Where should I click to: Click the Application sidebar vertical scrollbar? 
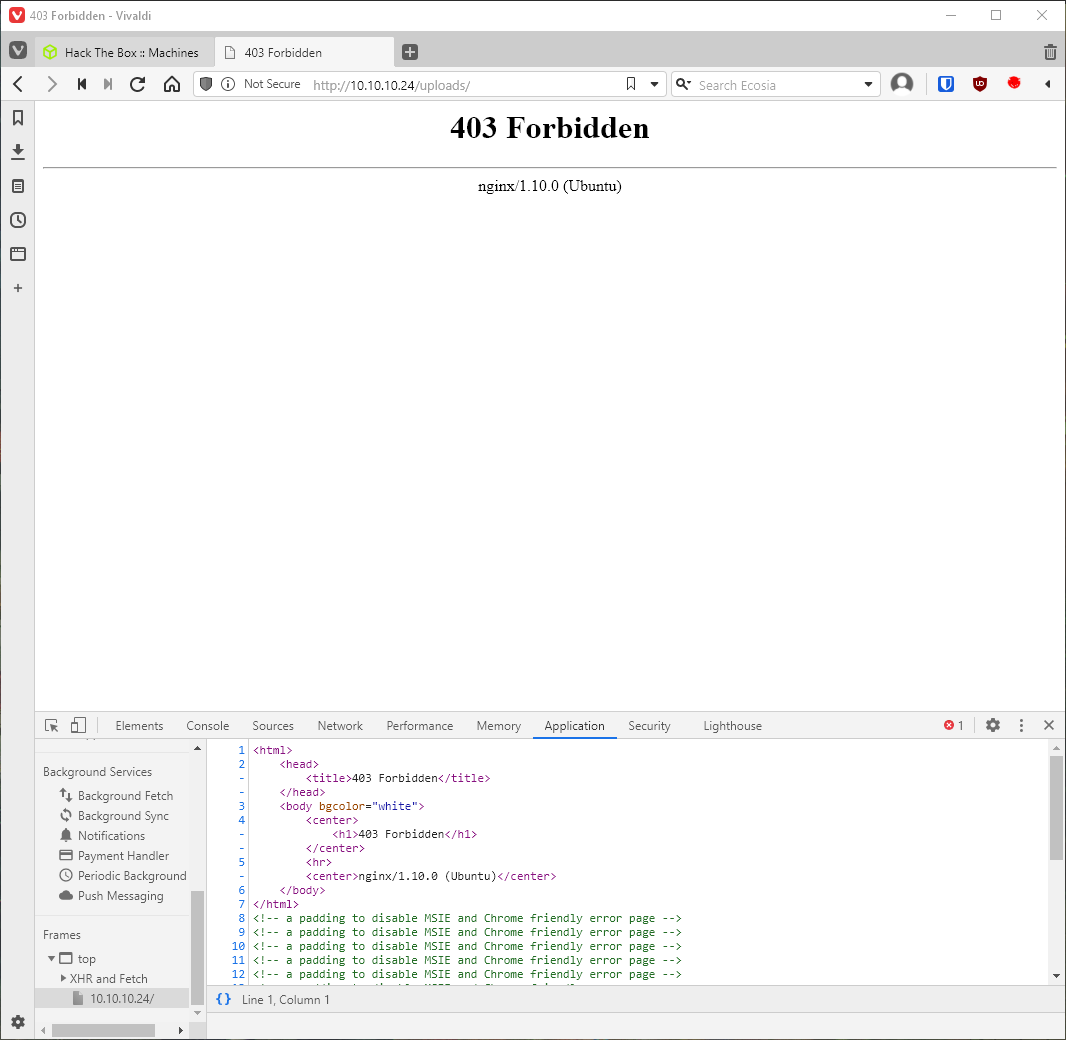point(197,948)
